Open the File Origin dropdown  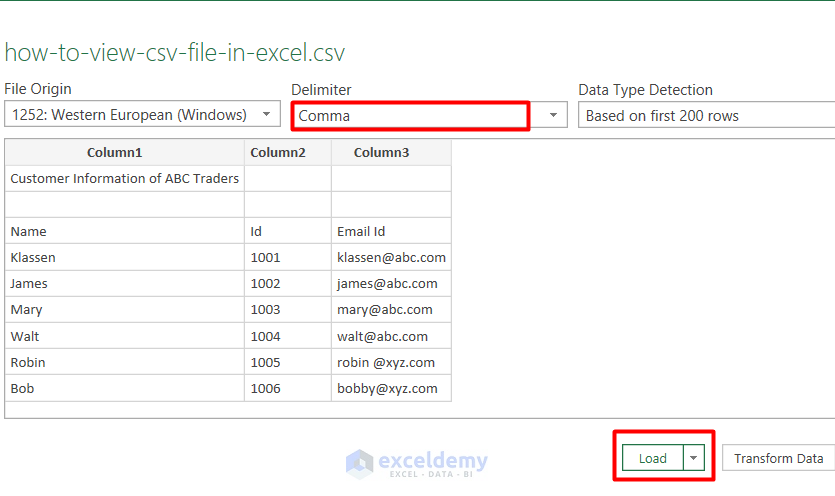pyautogui.click(x=142, y=114)
